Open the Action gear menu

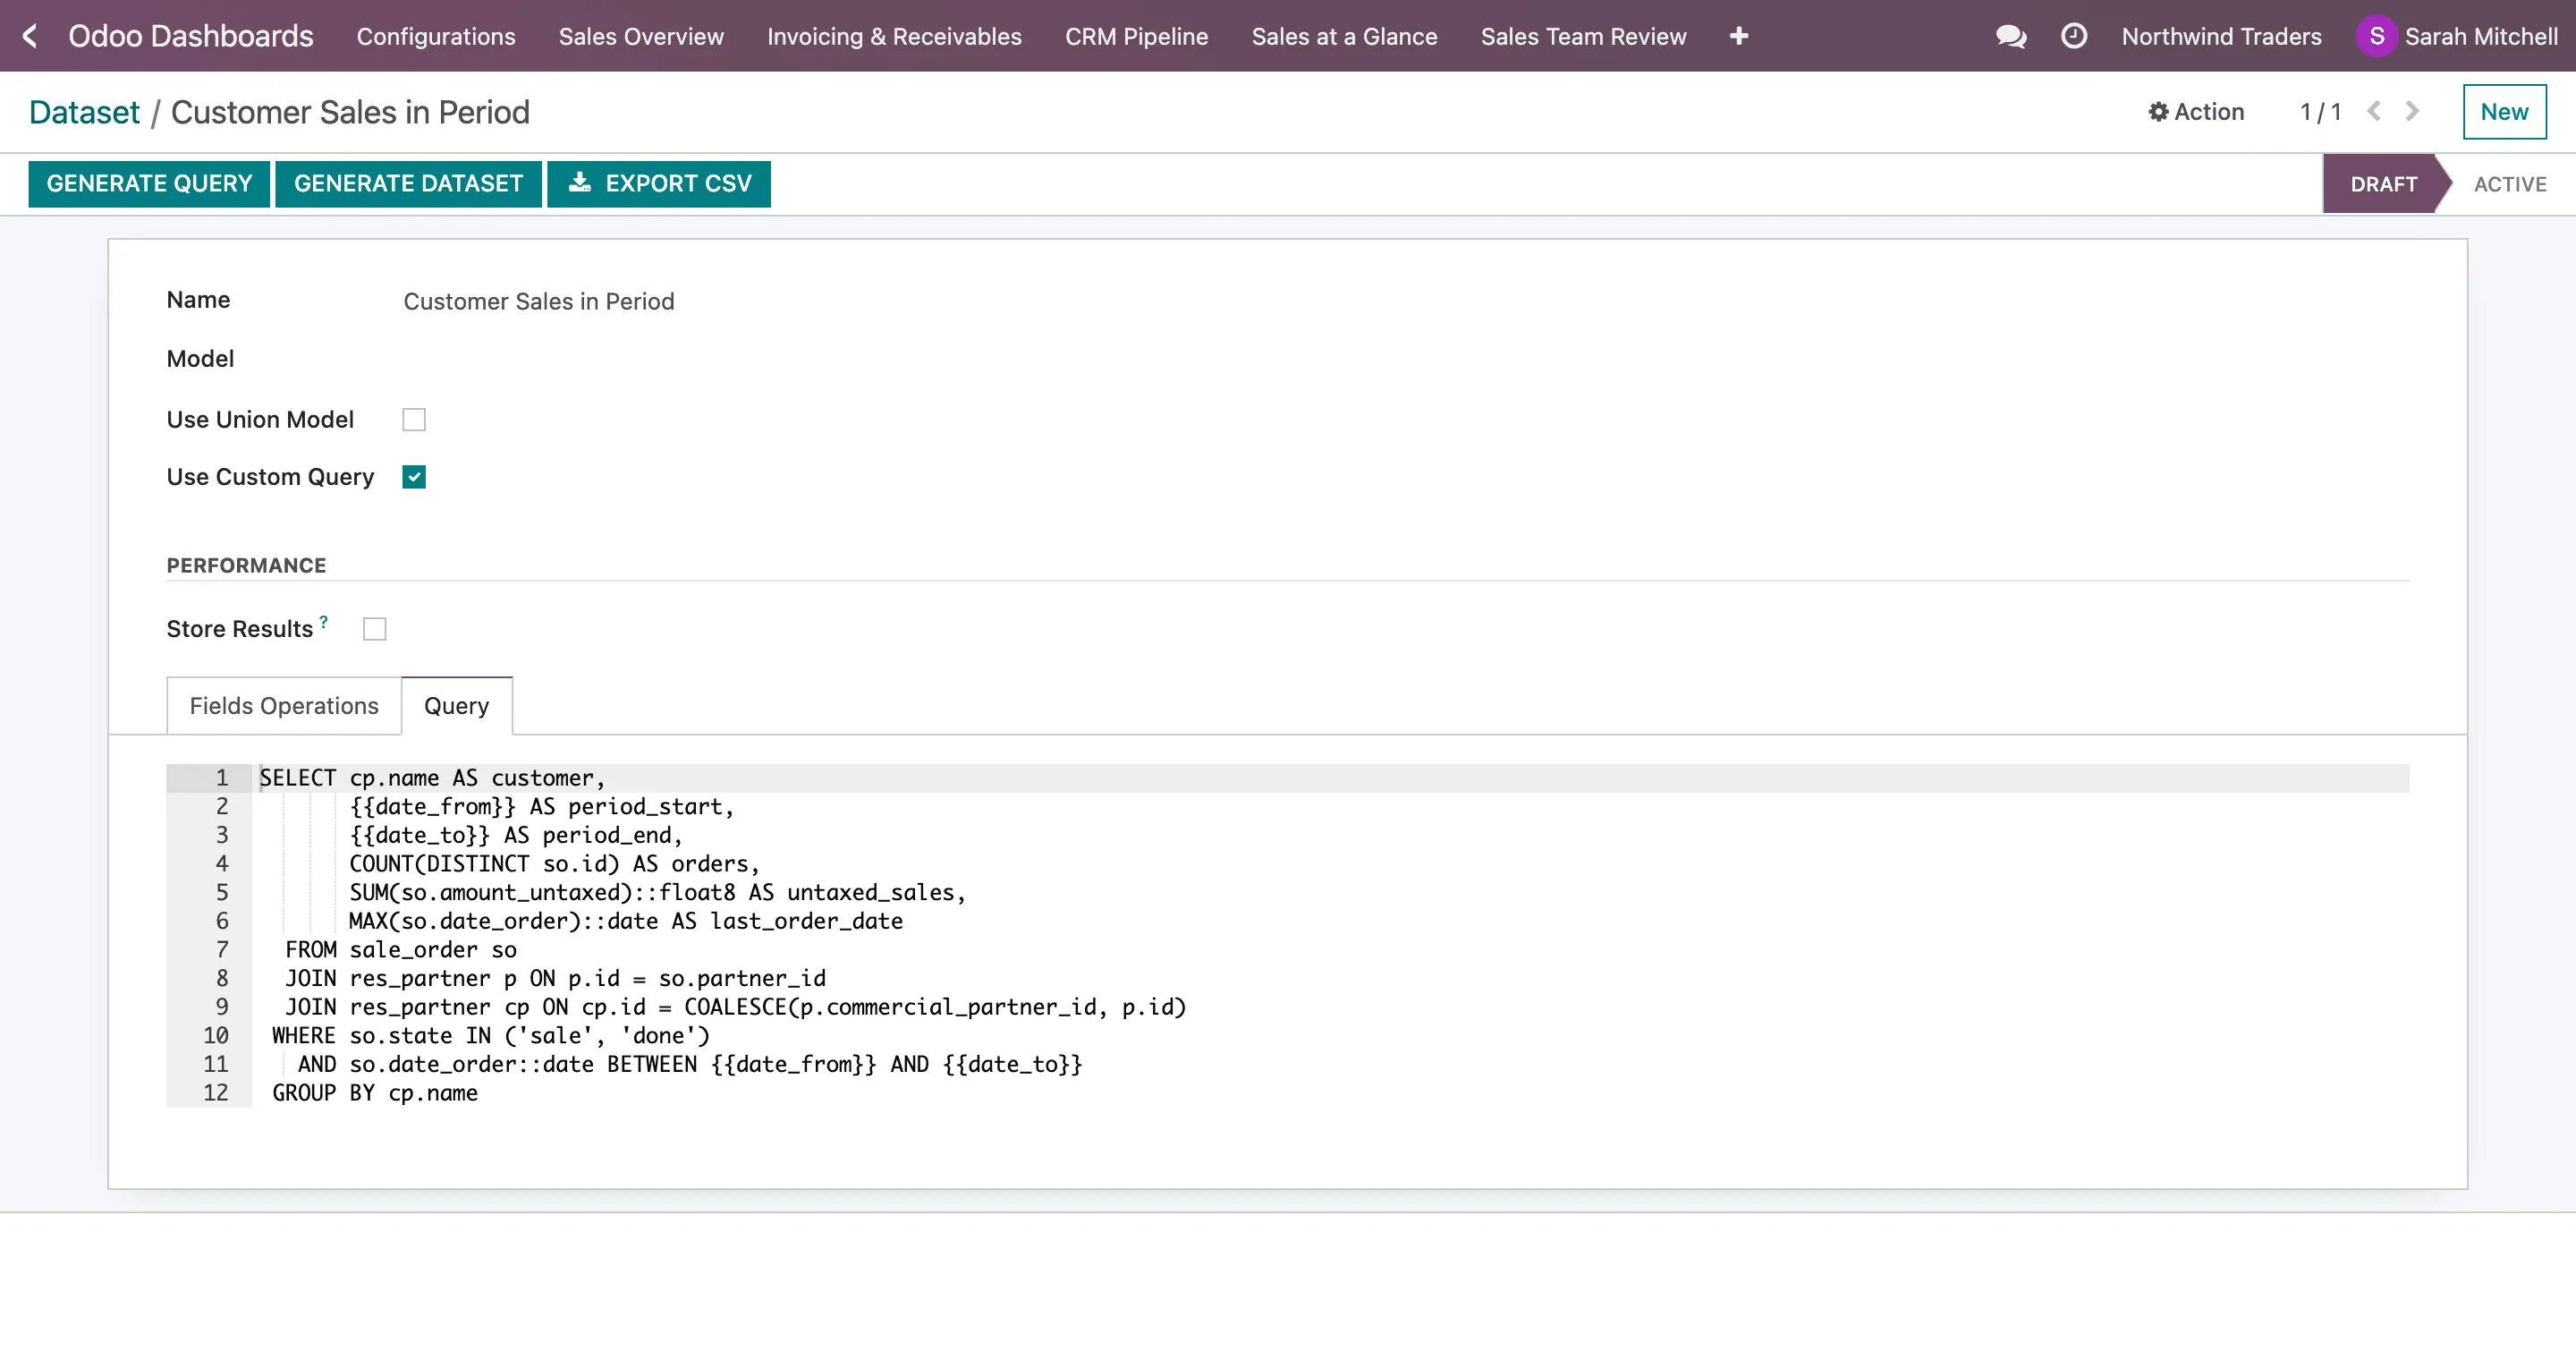click(x=2196, y=111)
